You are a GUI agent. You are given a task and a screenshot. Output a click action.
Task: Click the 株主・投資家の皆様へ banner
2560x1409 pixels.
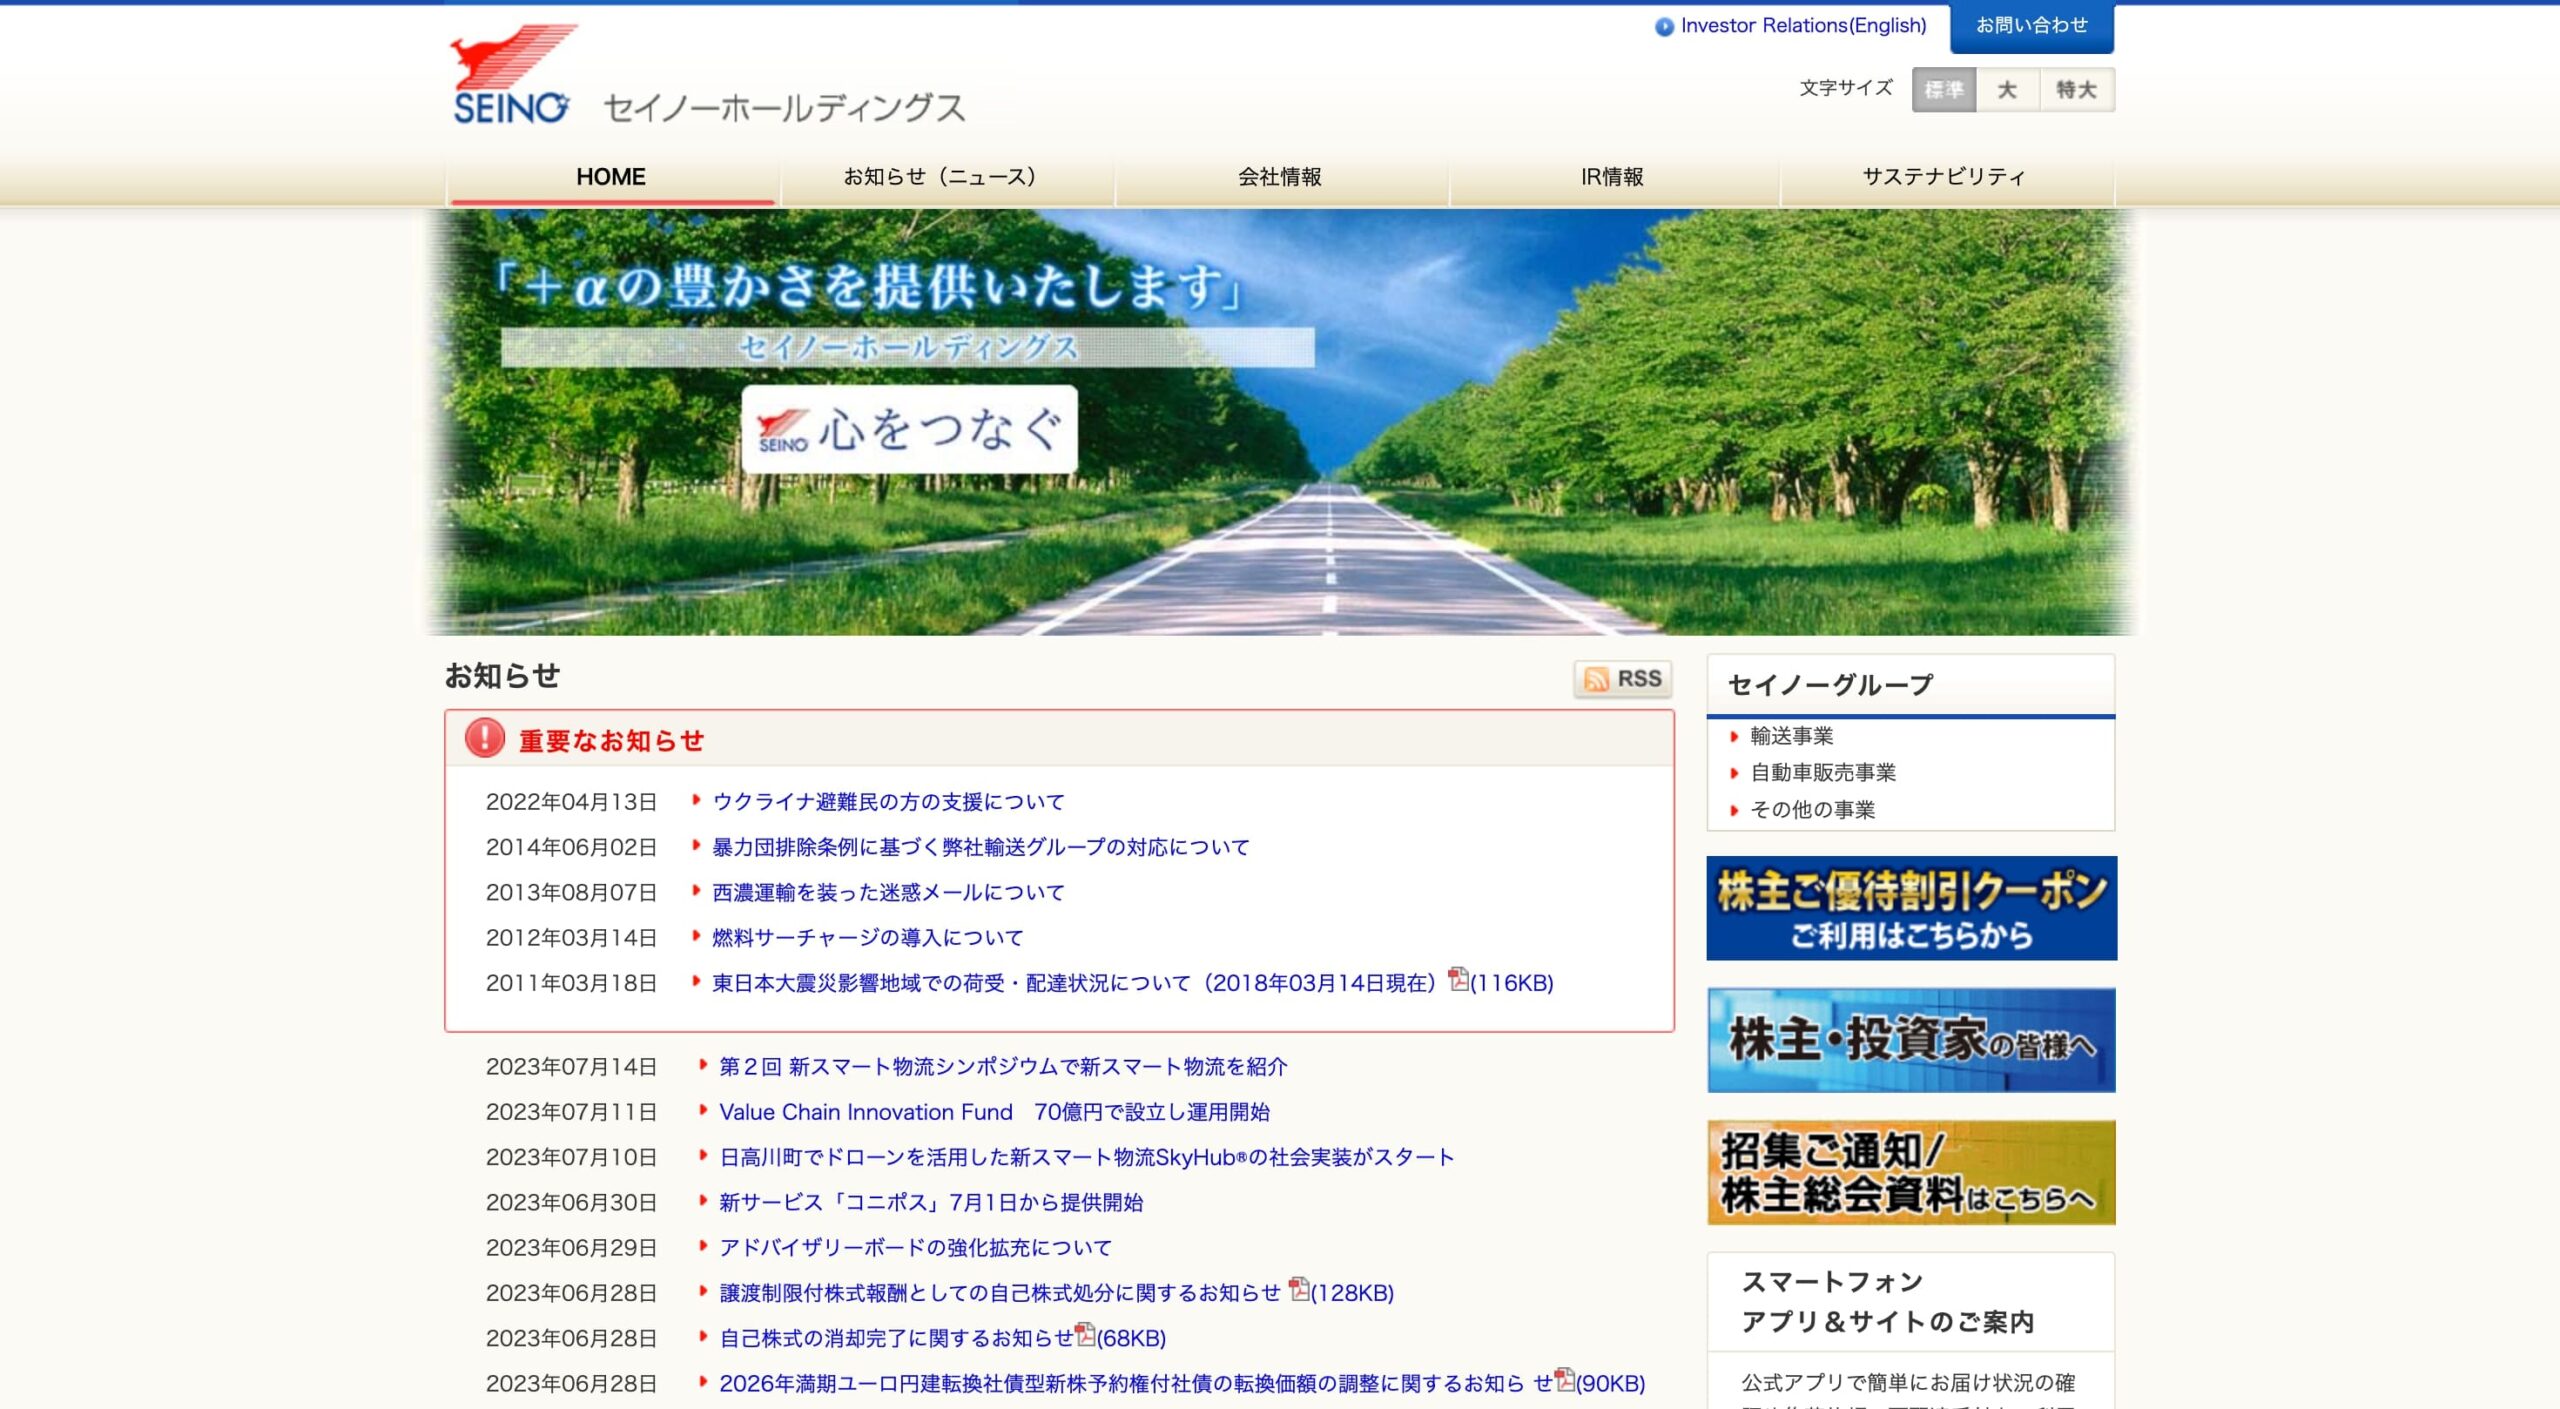pyautogui.click(x=1911, y=1040)
